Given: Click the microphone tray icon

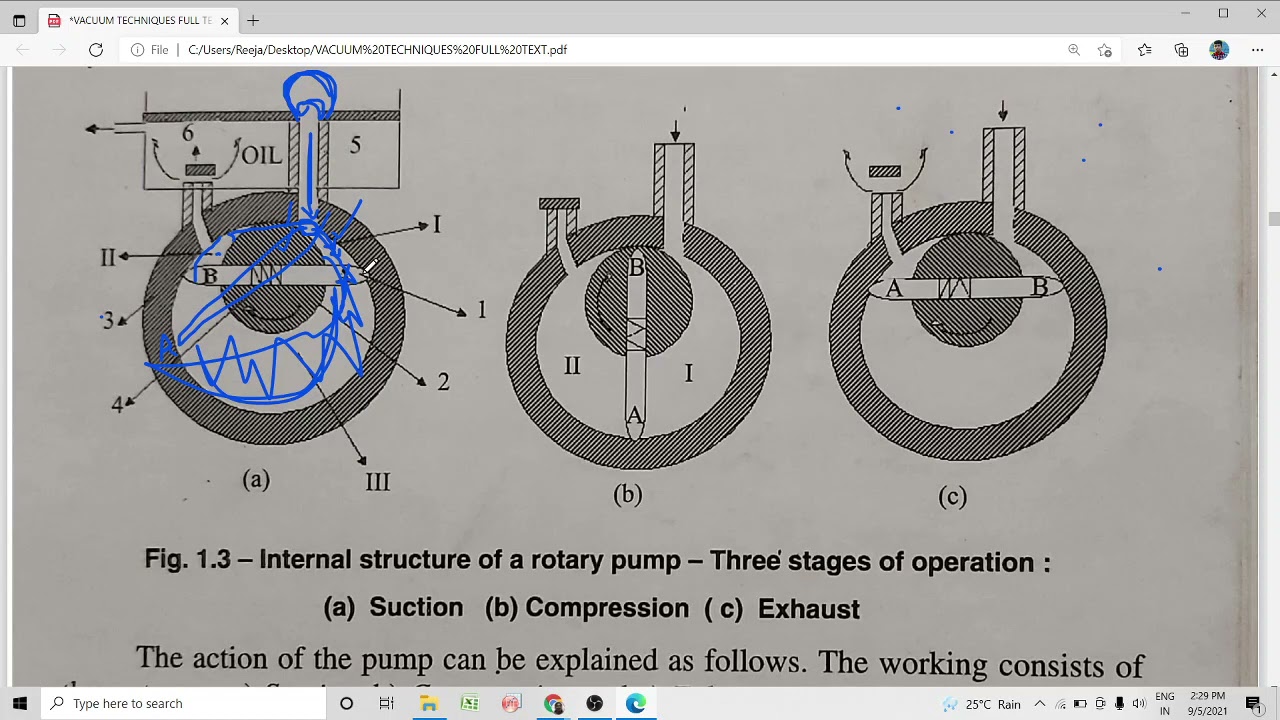Looking at the screenshot, I should tap(1119, 704).
